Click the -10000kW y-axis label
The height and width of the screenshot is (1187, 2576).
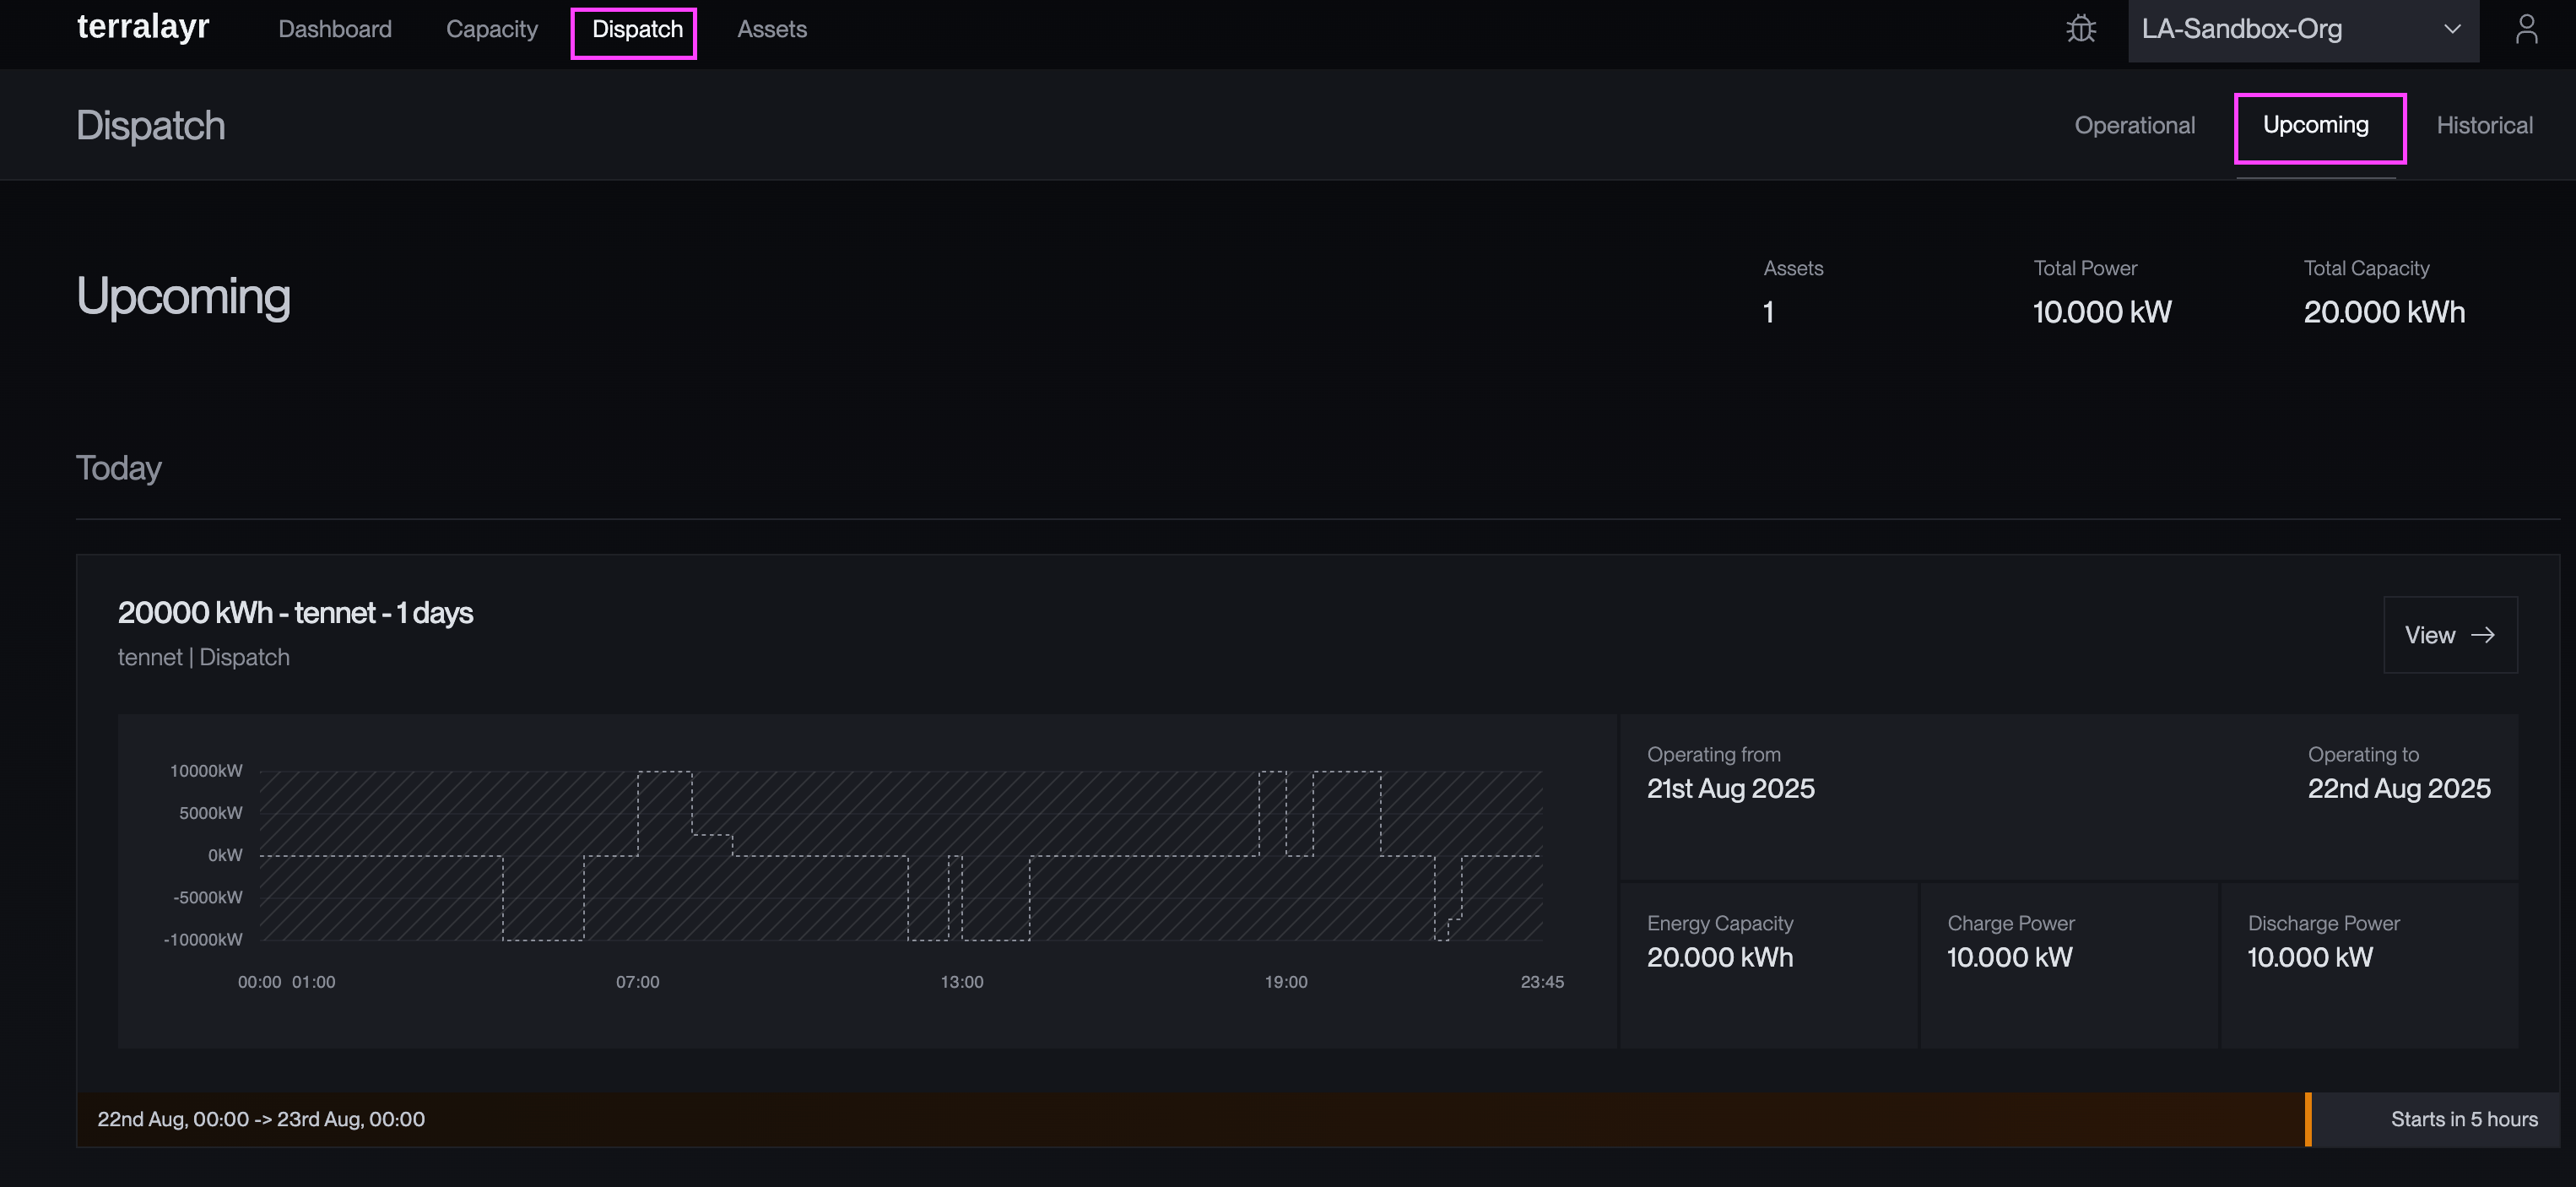point(203,940)
